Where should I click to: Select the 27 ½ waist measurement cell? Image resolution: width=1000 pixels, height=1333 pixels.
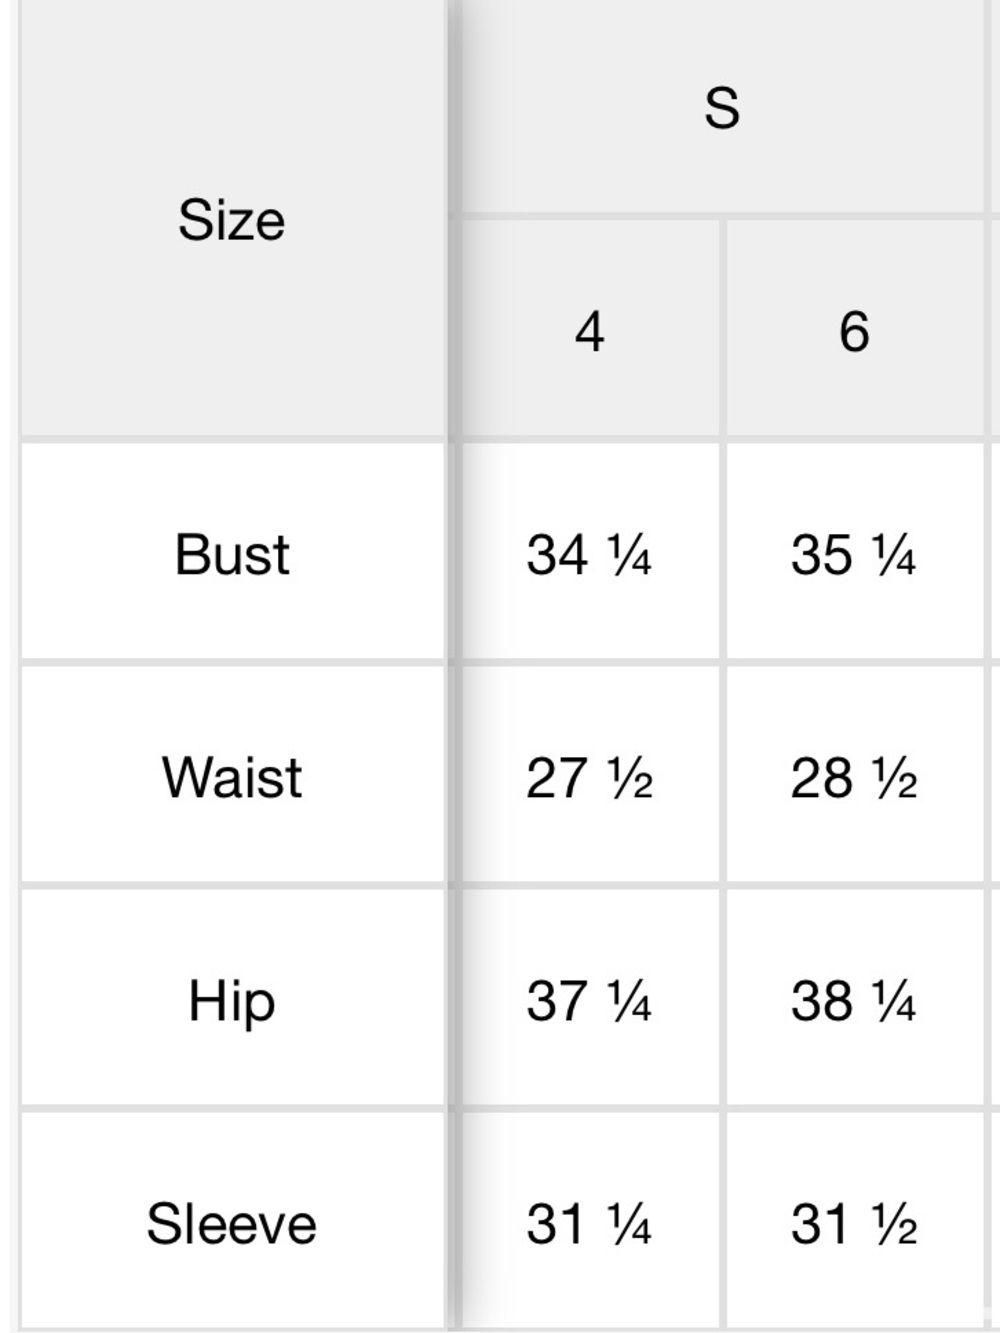590,776
